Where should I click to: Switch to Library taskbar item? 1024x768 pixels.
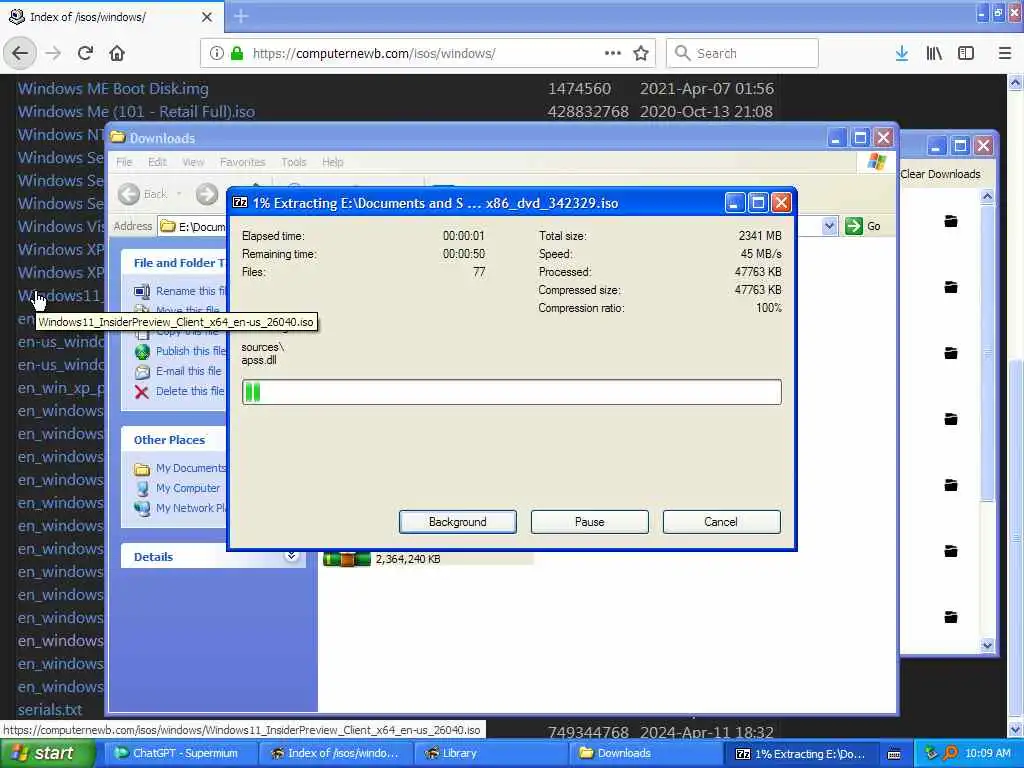pos(490,754)
